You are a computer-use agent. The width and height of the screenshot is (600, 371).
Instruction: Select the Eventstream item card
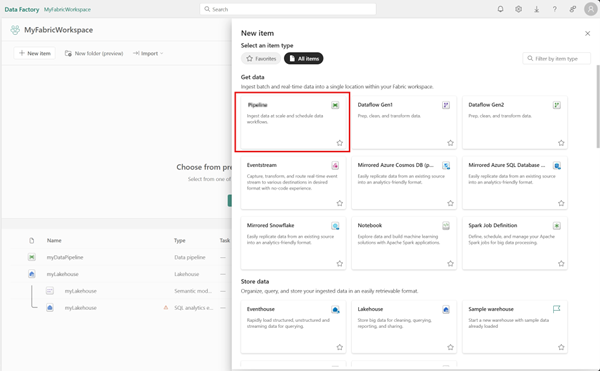point(293,183)
